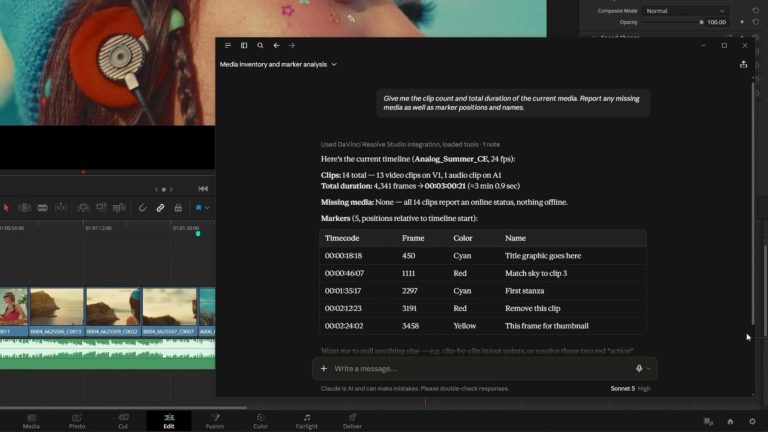Click the Insert clip tool
Screen dimensions: 768x432
(x=83, y=208)
